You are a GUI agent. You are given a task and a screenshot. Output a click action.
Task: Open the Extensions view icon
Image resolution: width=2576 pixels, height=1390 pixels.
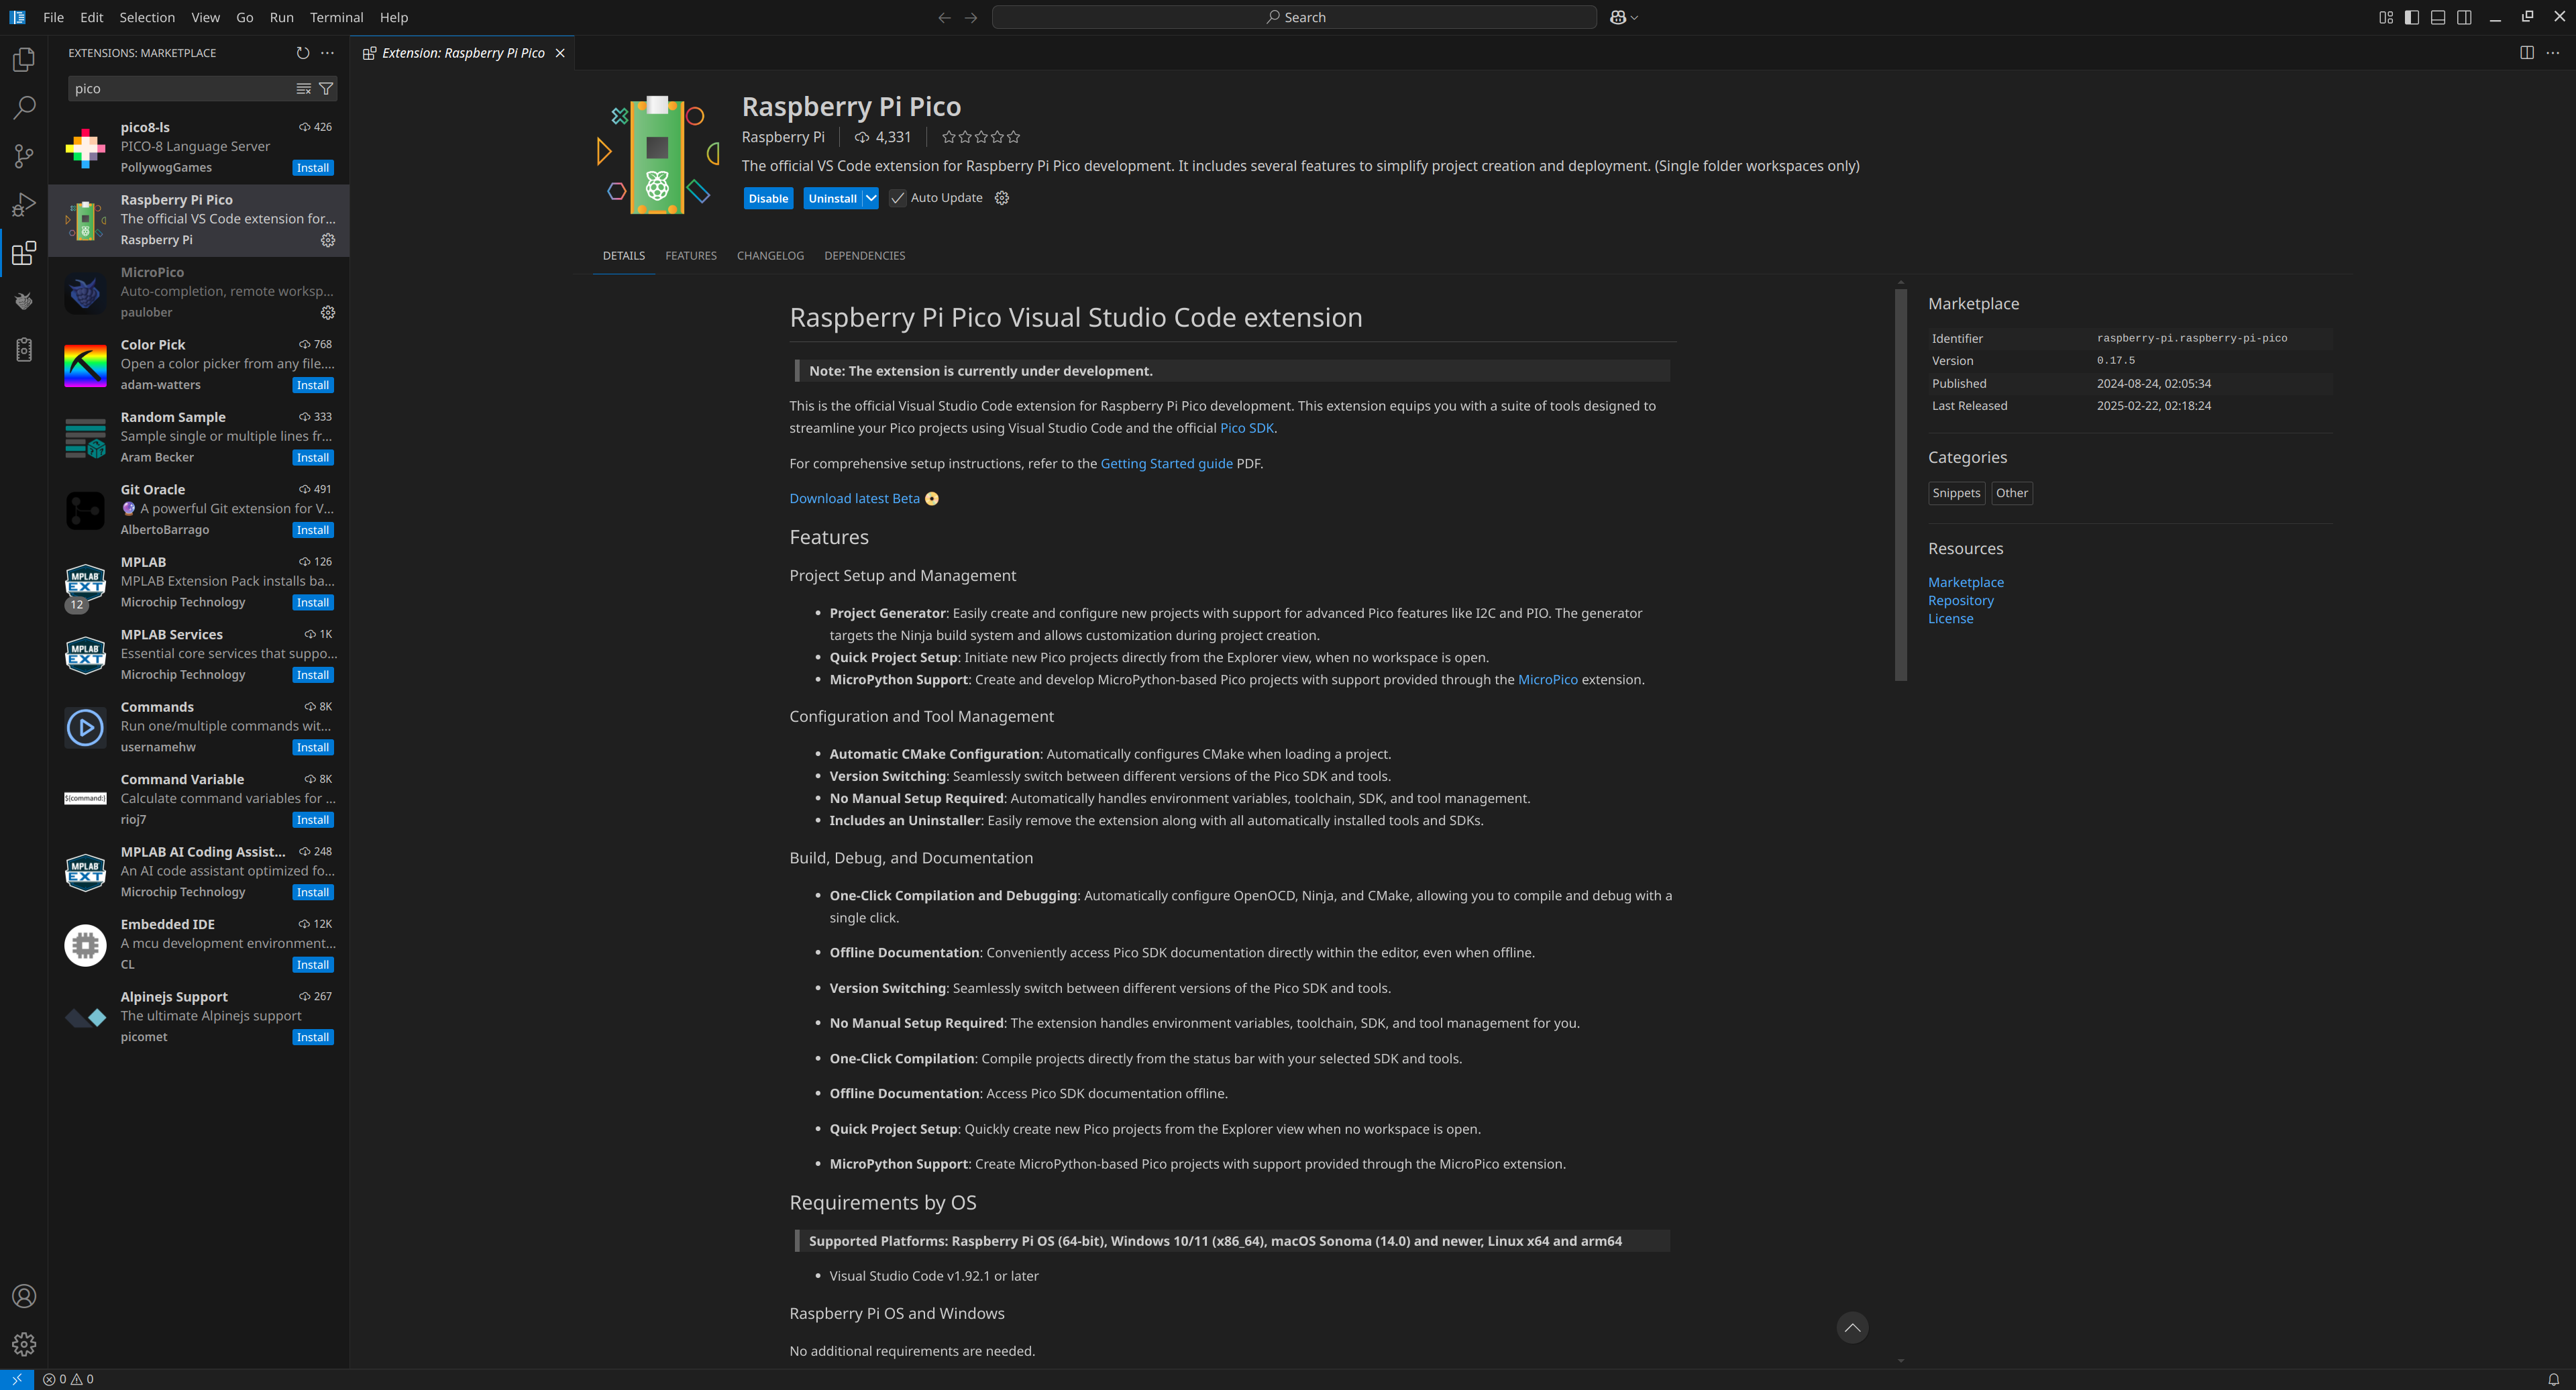pyautogui.click(x=24, y=253)
